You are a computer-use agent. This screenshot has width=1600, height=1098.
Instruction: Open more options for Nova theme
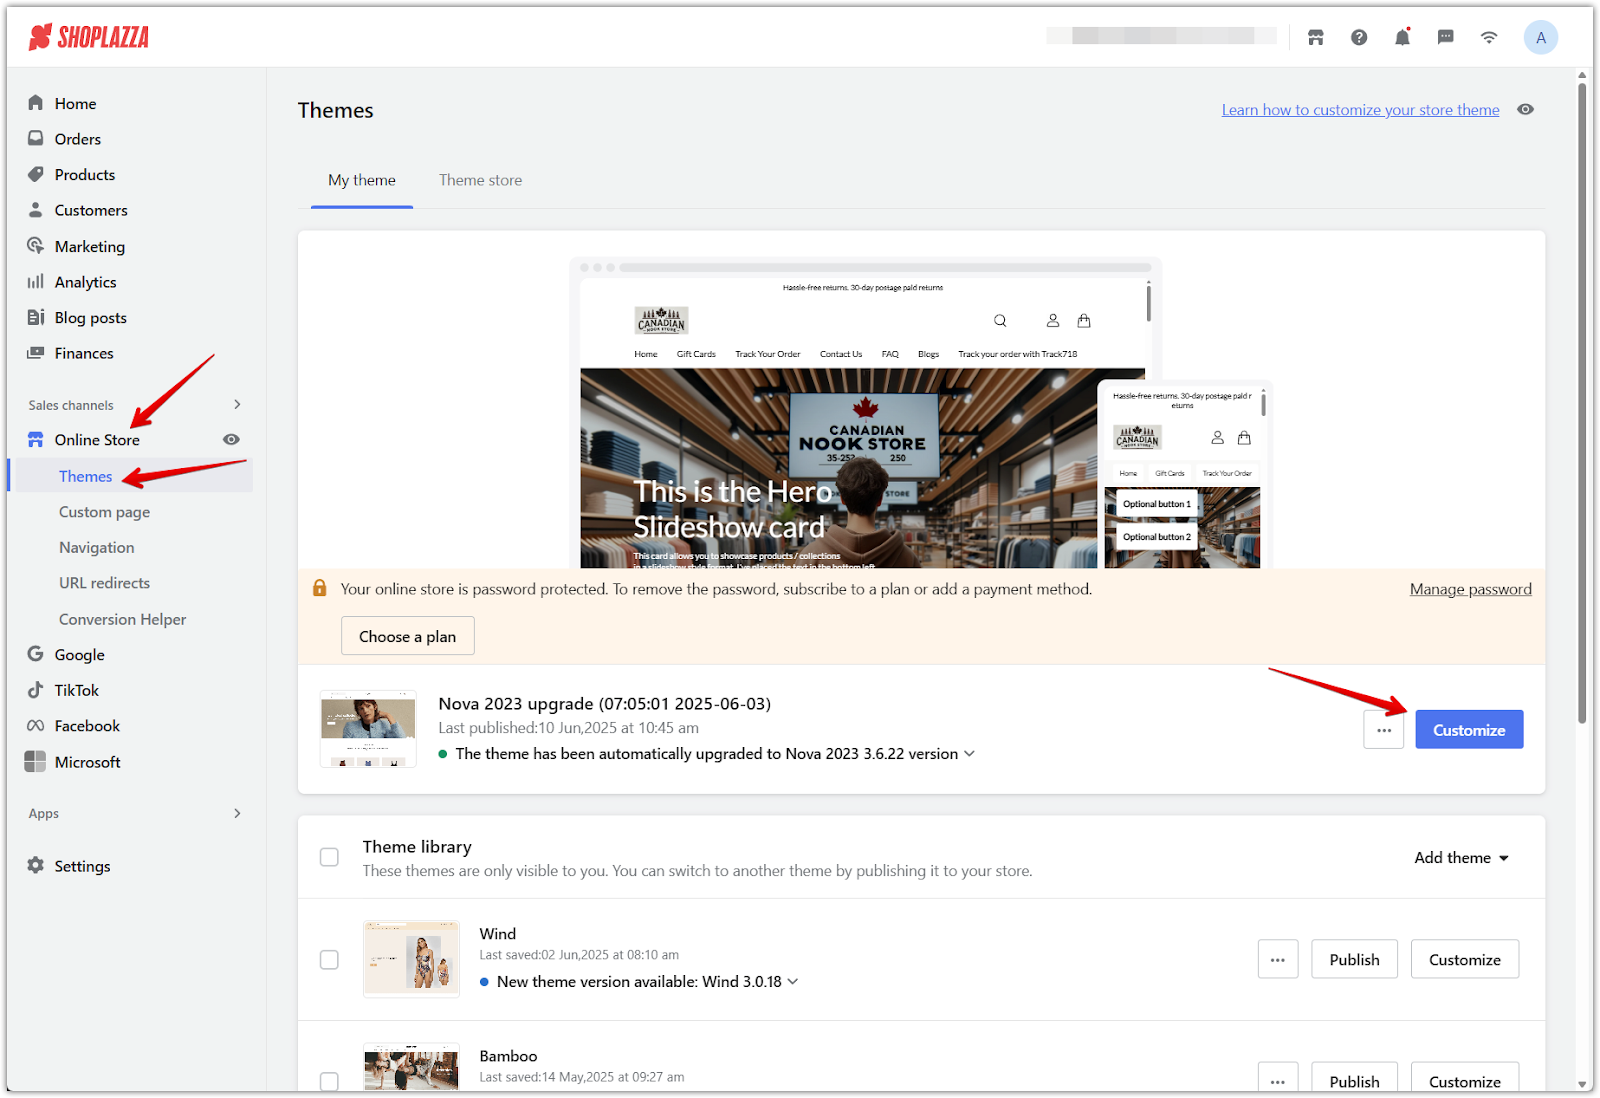pos(1383,730)
